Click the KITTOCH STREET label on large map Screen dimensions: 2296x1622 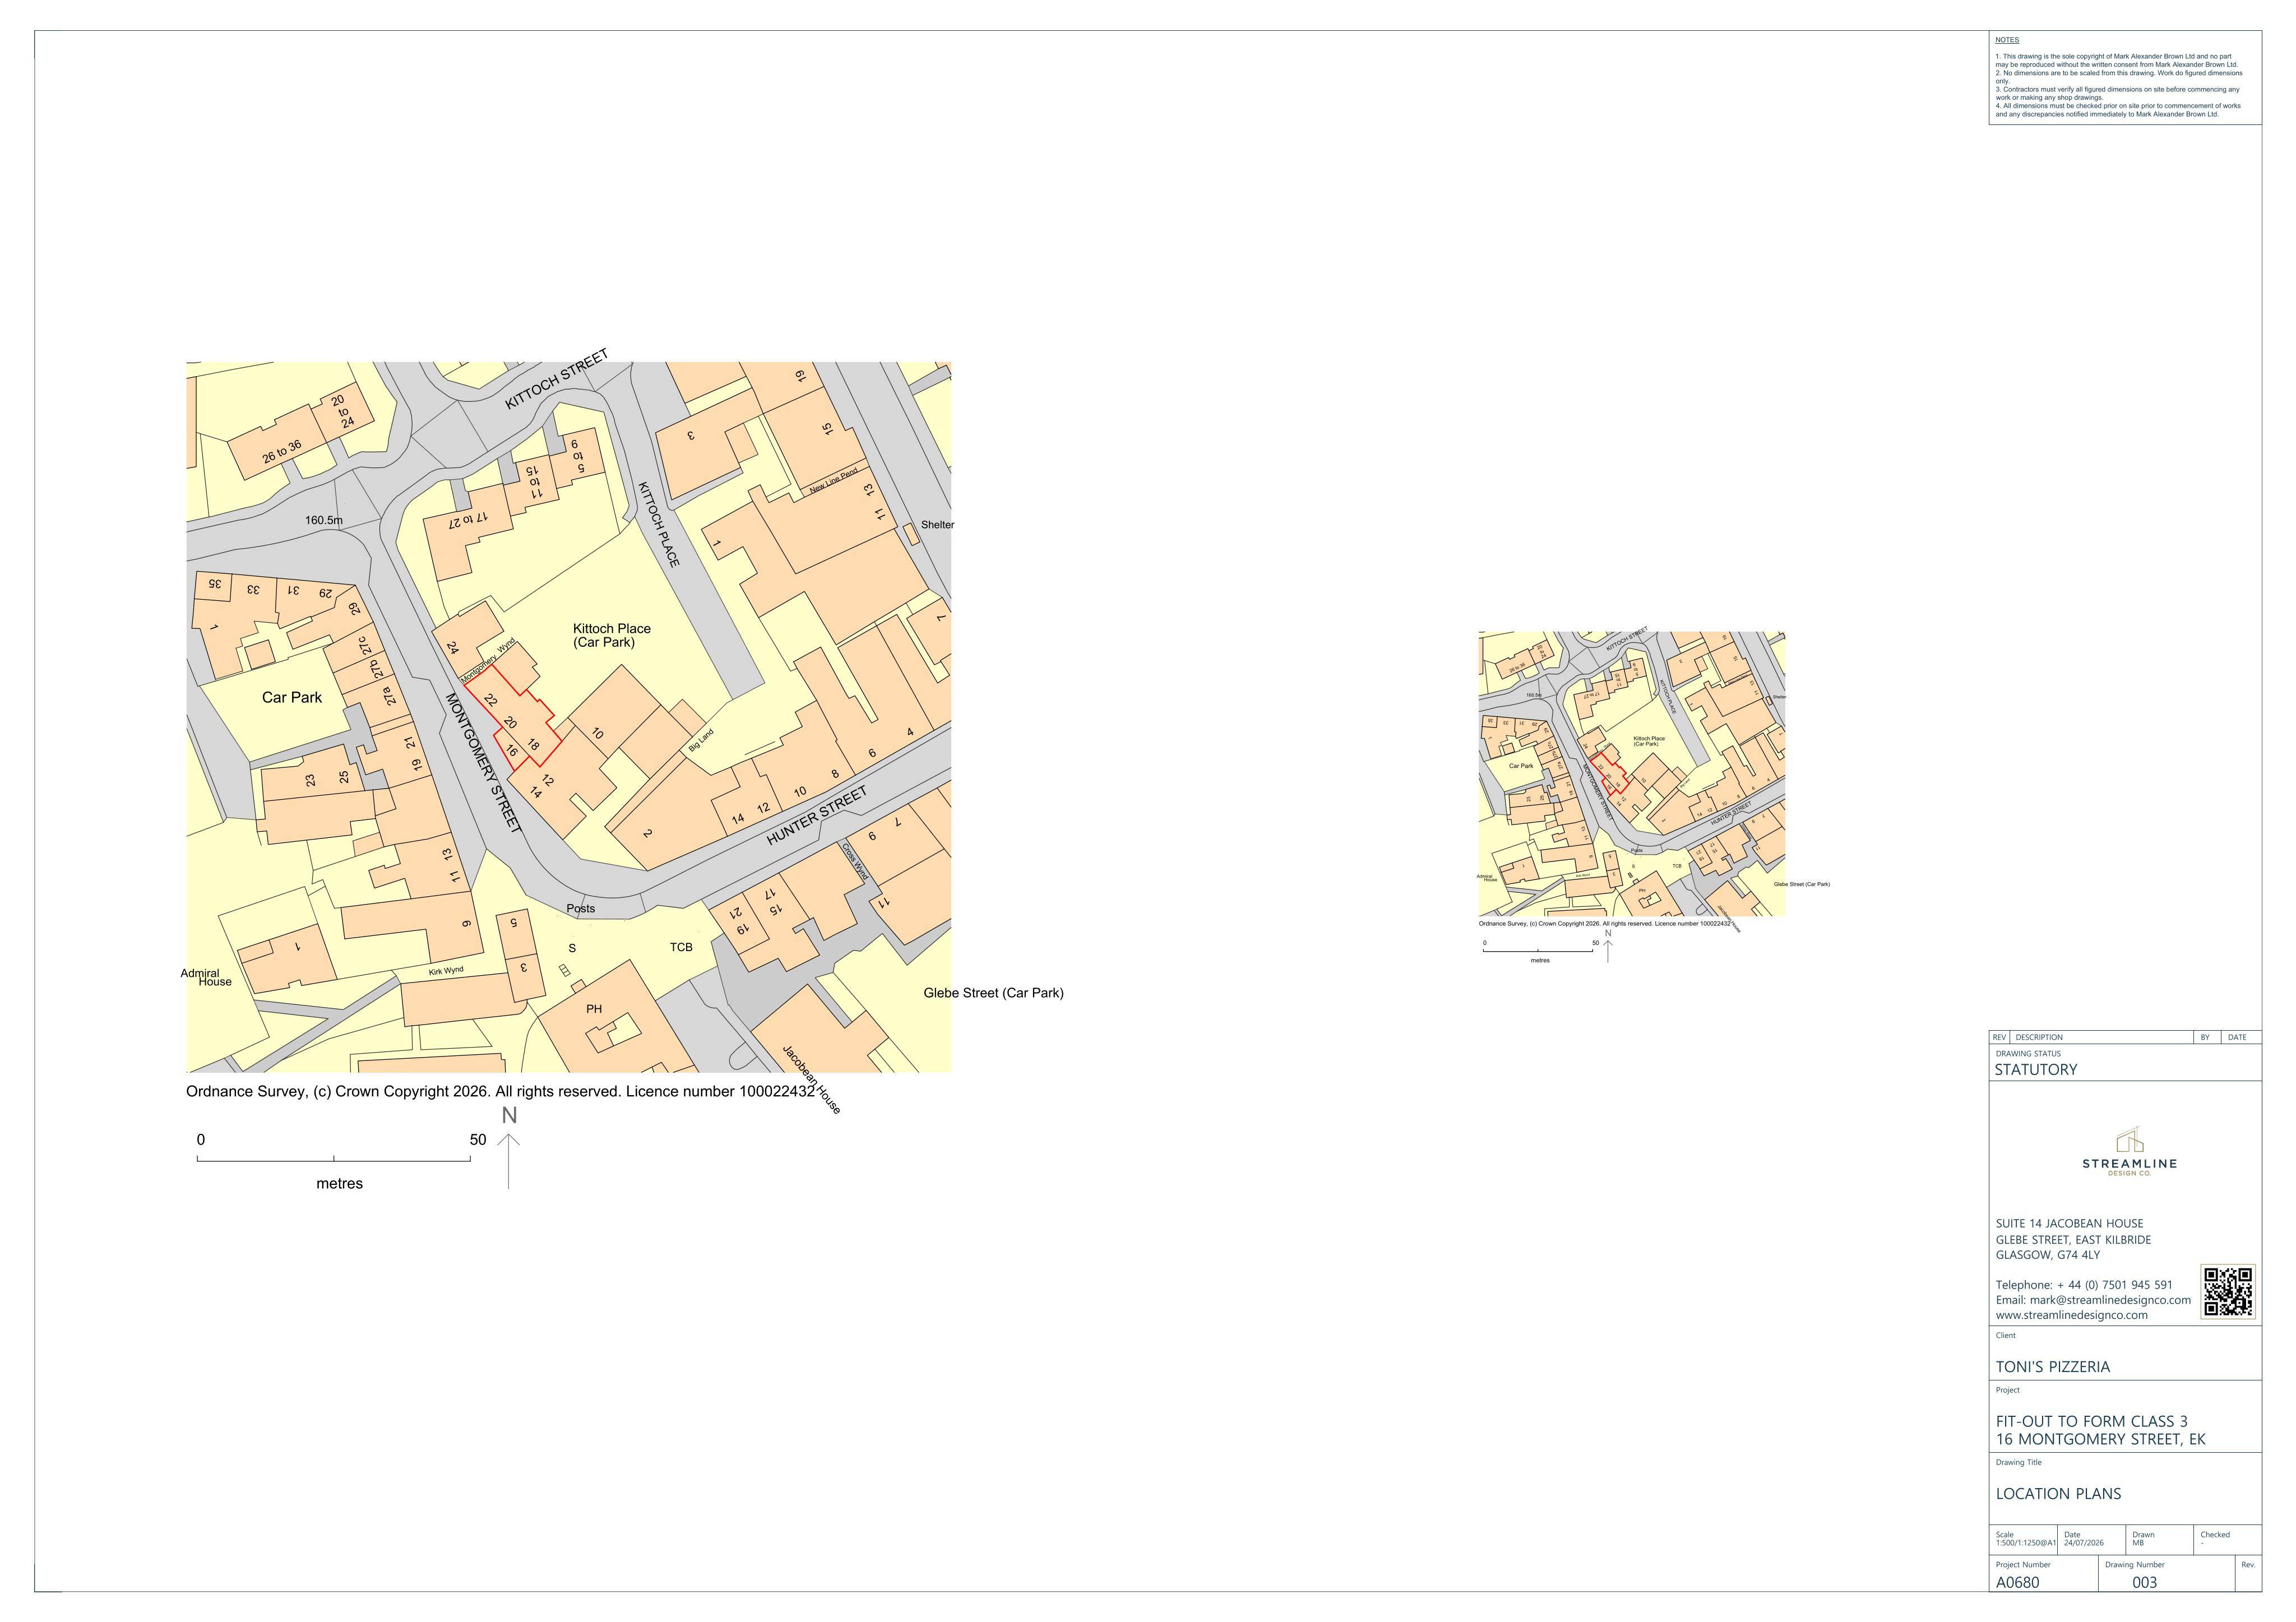pyautogui.click(x=556, y=379)
